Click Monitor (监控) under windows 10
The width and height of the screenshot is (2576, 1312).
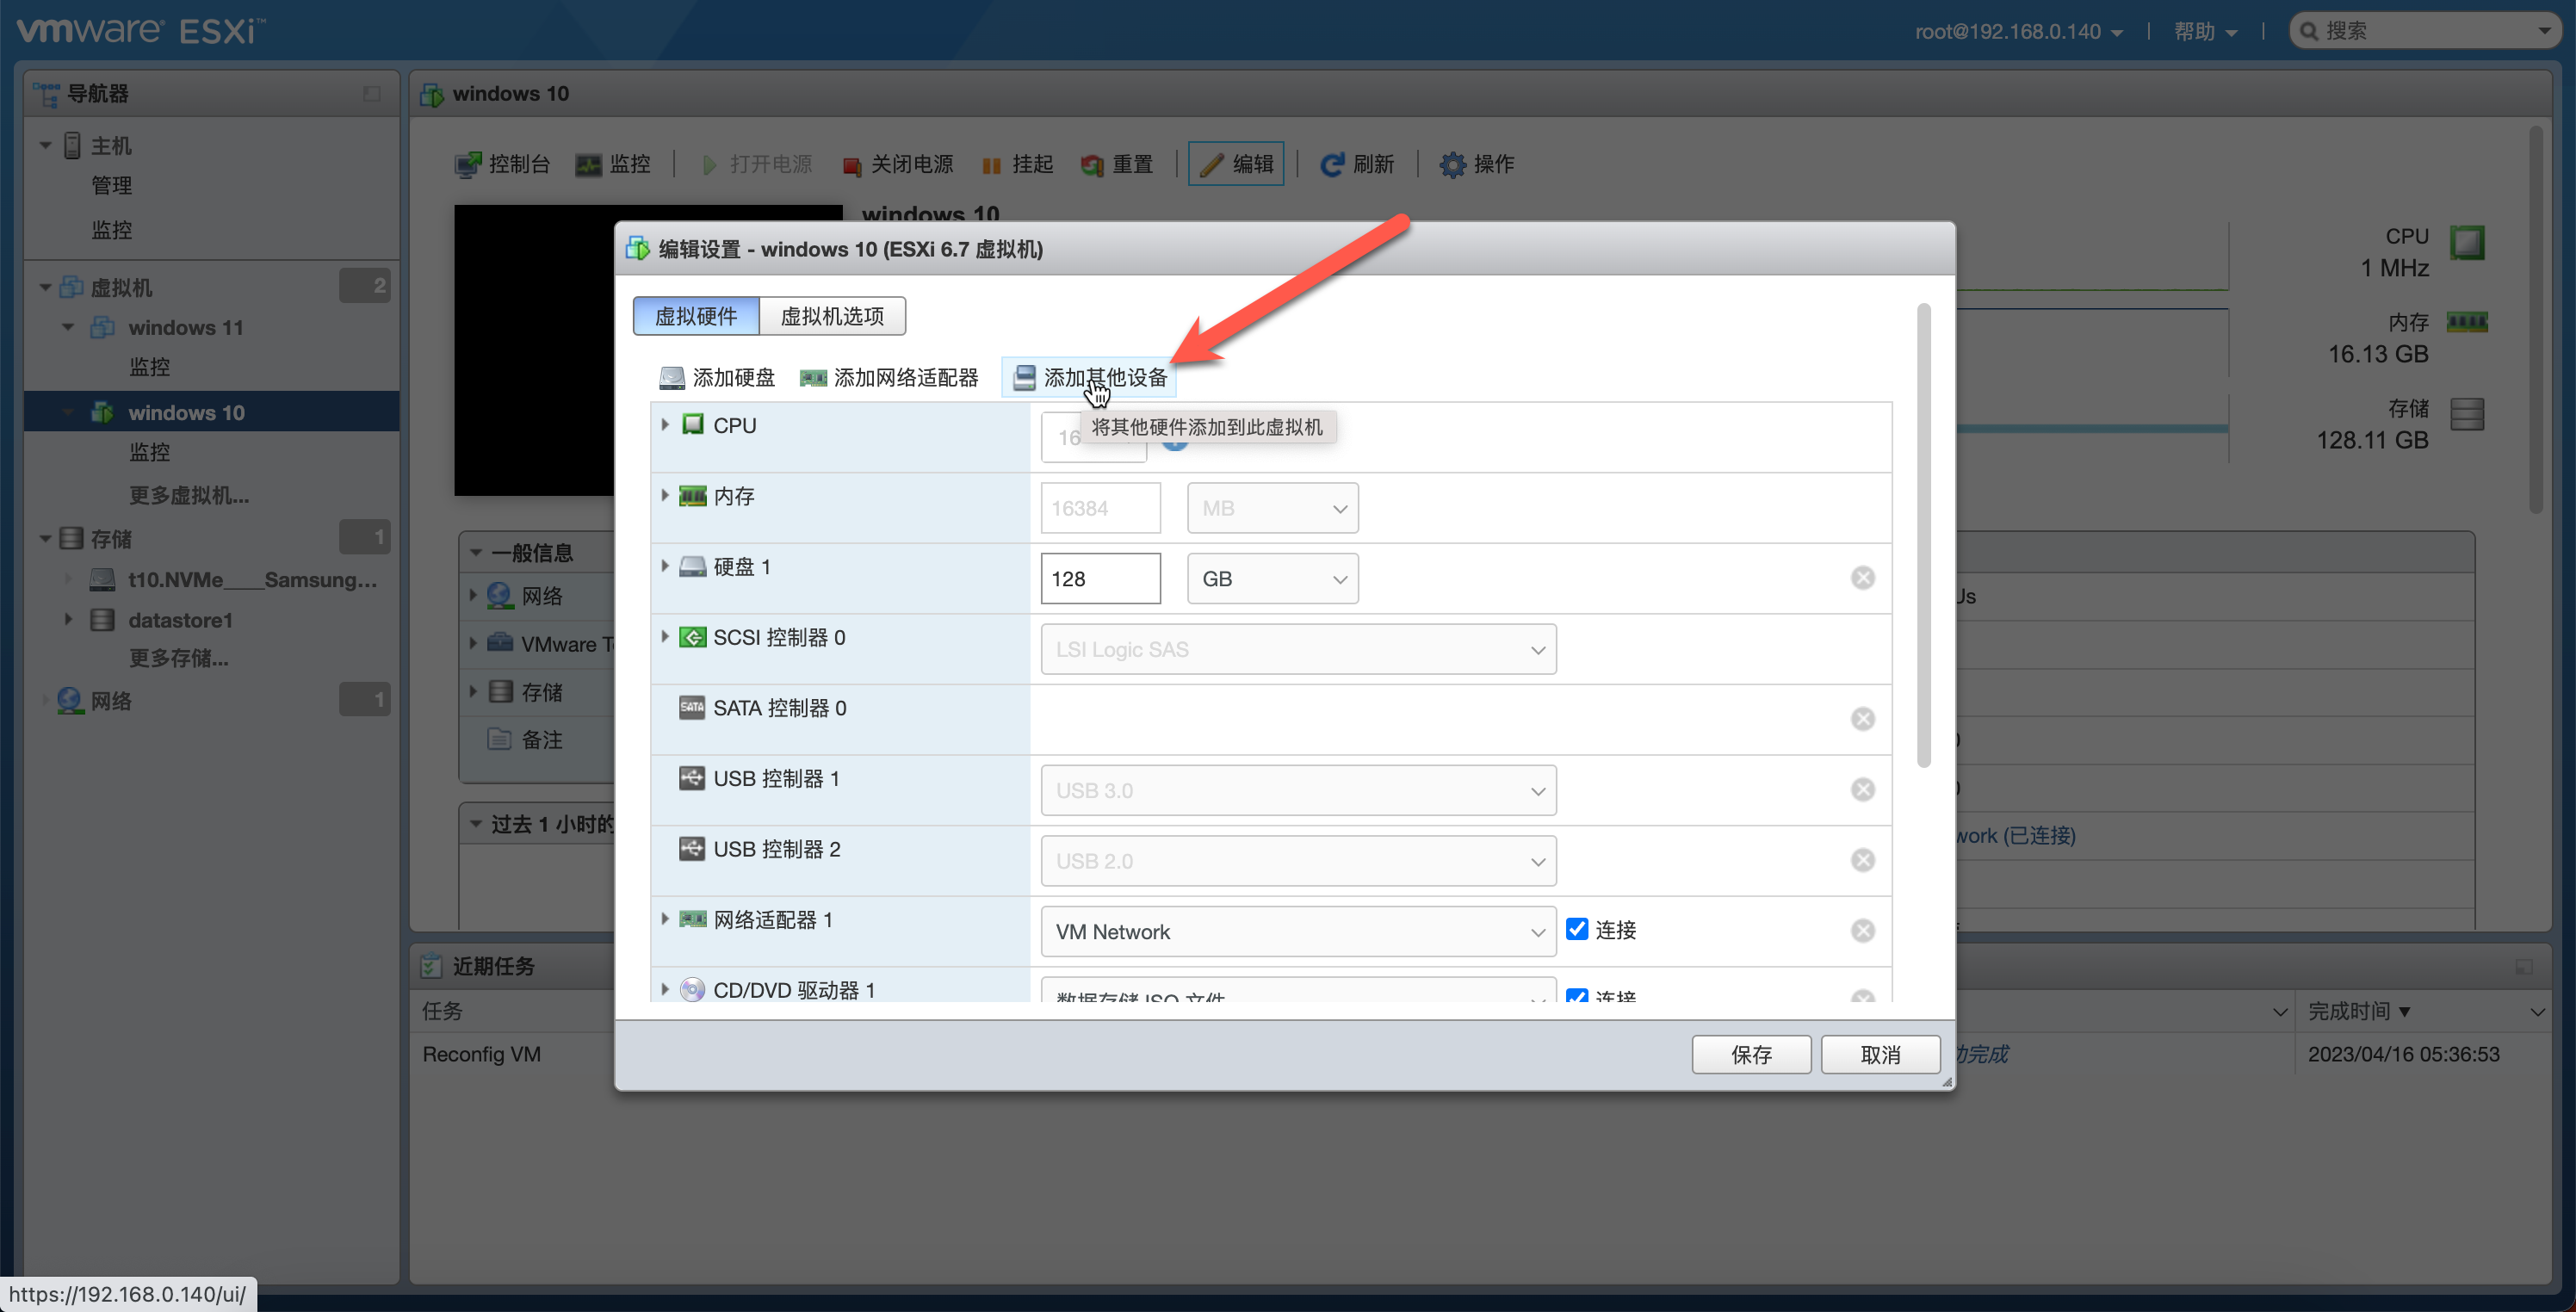coord(149,452)
